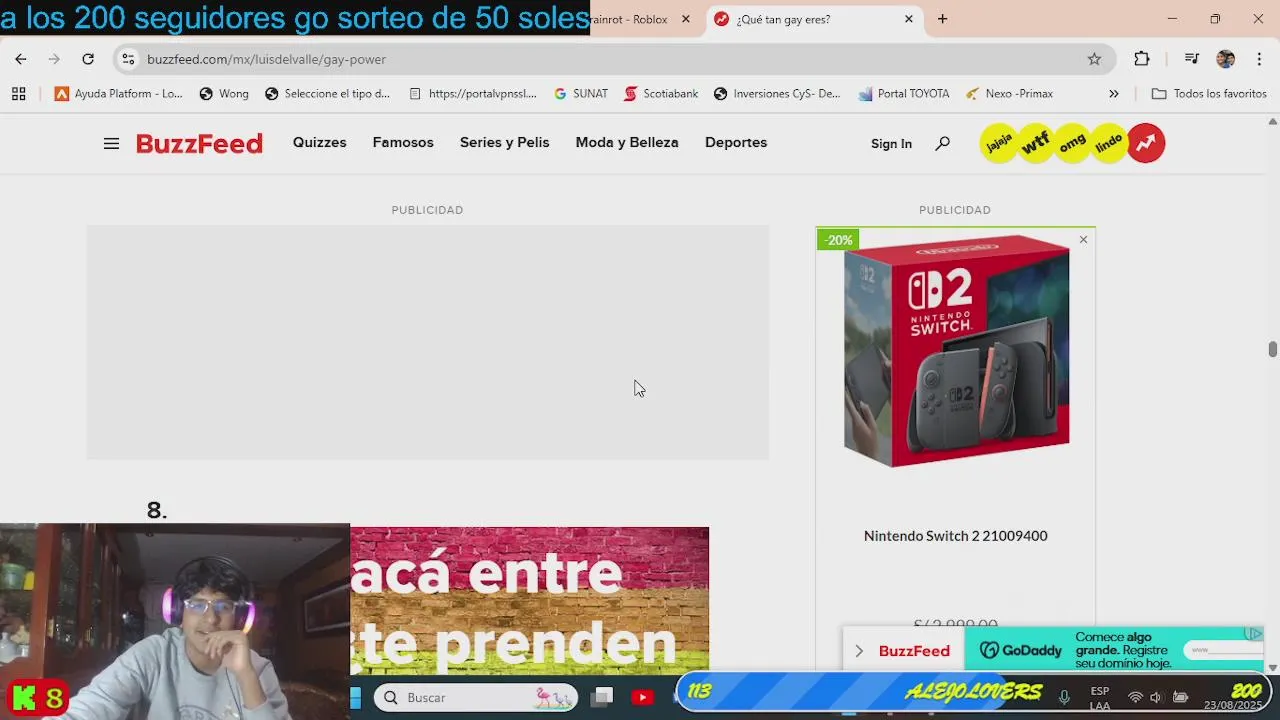Viewport: 1280px width, 720px height.
Task: Open the BuzzFeed search magnifier
Action: coord(942,143)
